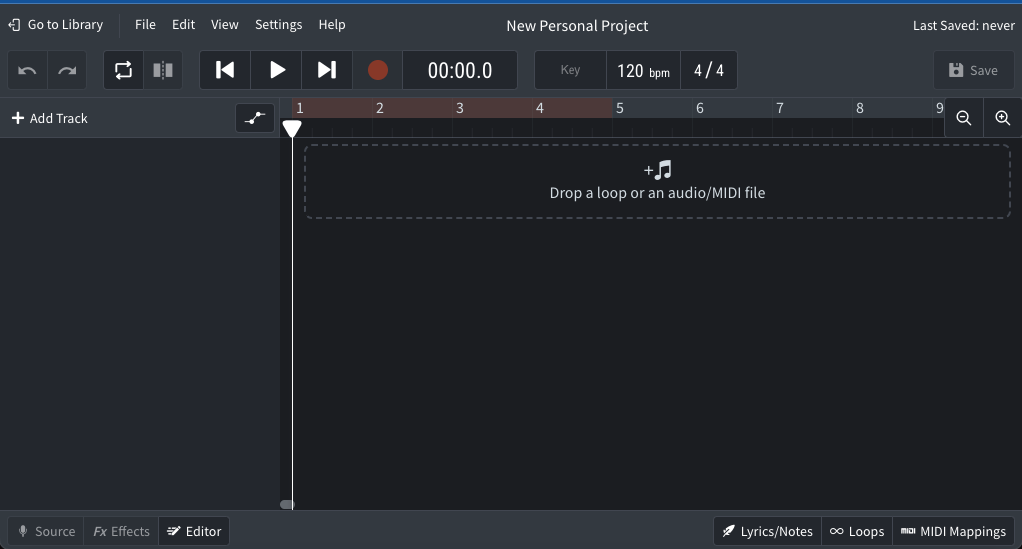
Task: Undo the last action
Action: point(28,71)
